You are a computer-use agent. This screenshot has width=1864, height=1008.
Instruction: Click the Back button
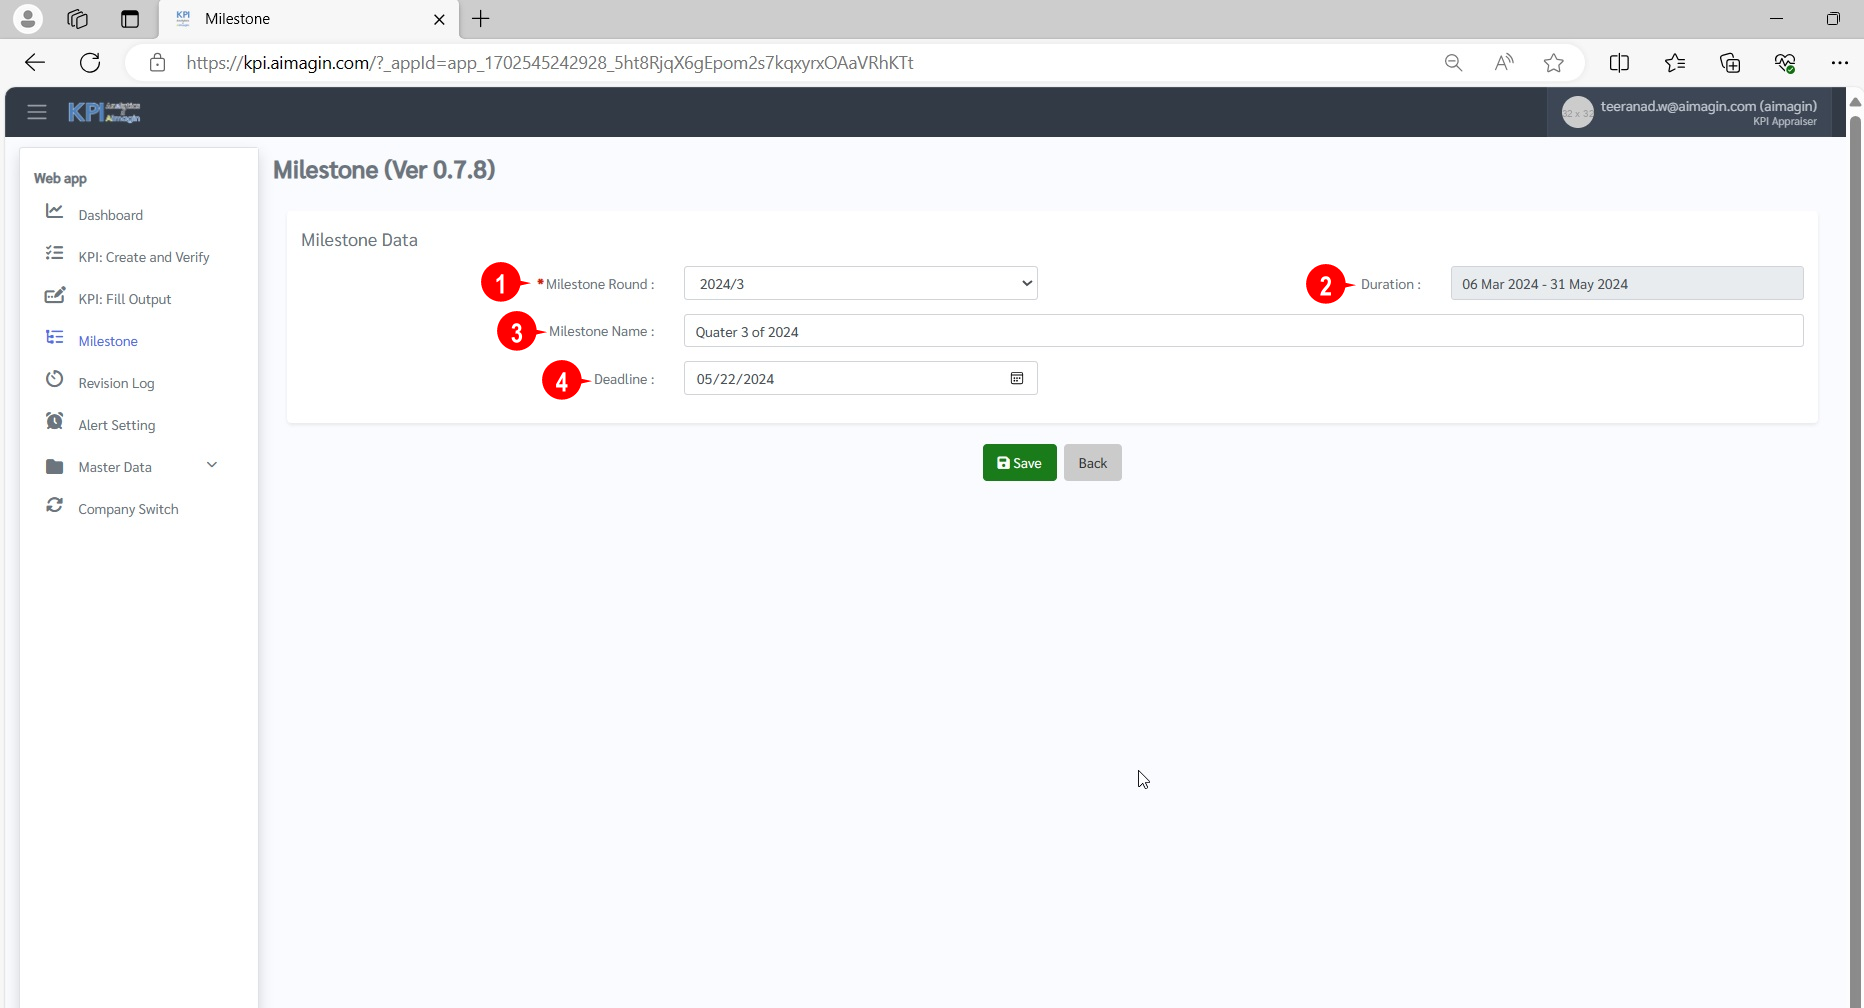pos(1092,463)
